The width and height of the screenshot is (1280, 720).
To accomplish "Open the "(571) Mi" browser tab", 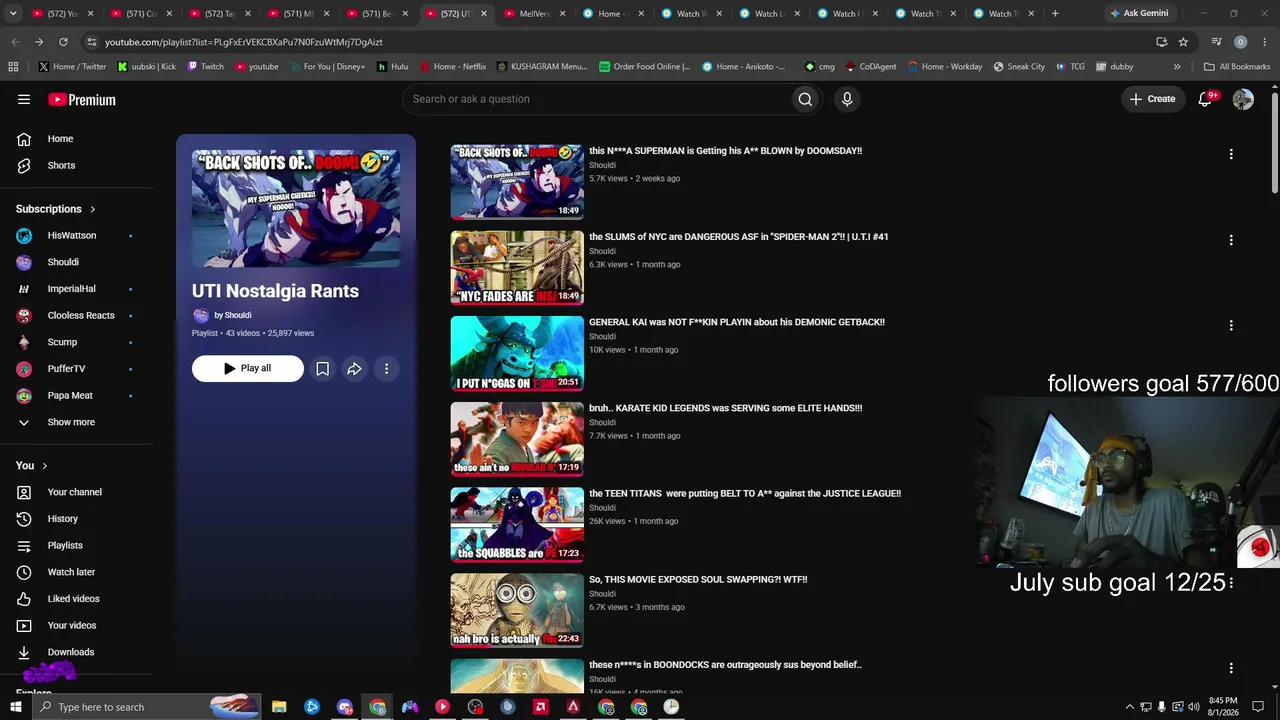I will tap(299, 14).
